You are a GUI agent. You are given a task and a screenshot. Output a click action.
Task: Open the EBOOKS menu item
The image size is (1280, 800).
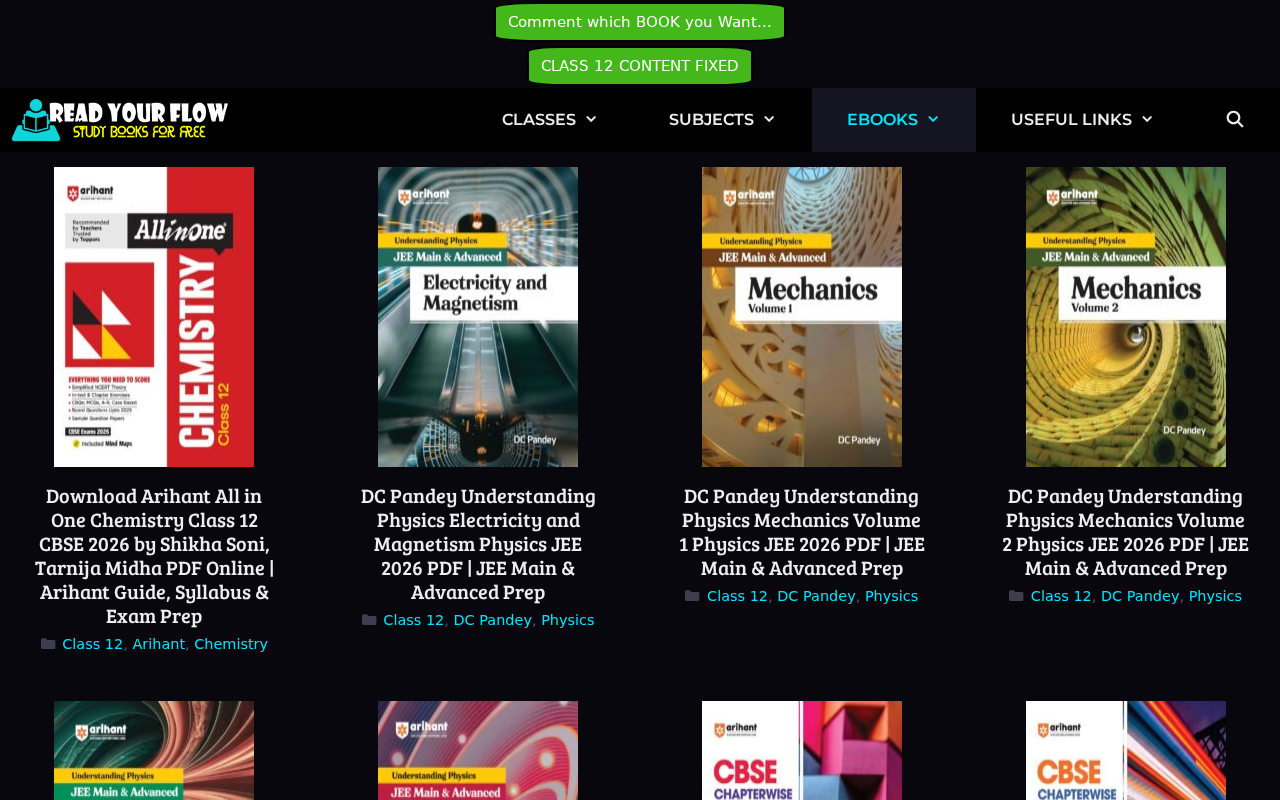point(882,120)
